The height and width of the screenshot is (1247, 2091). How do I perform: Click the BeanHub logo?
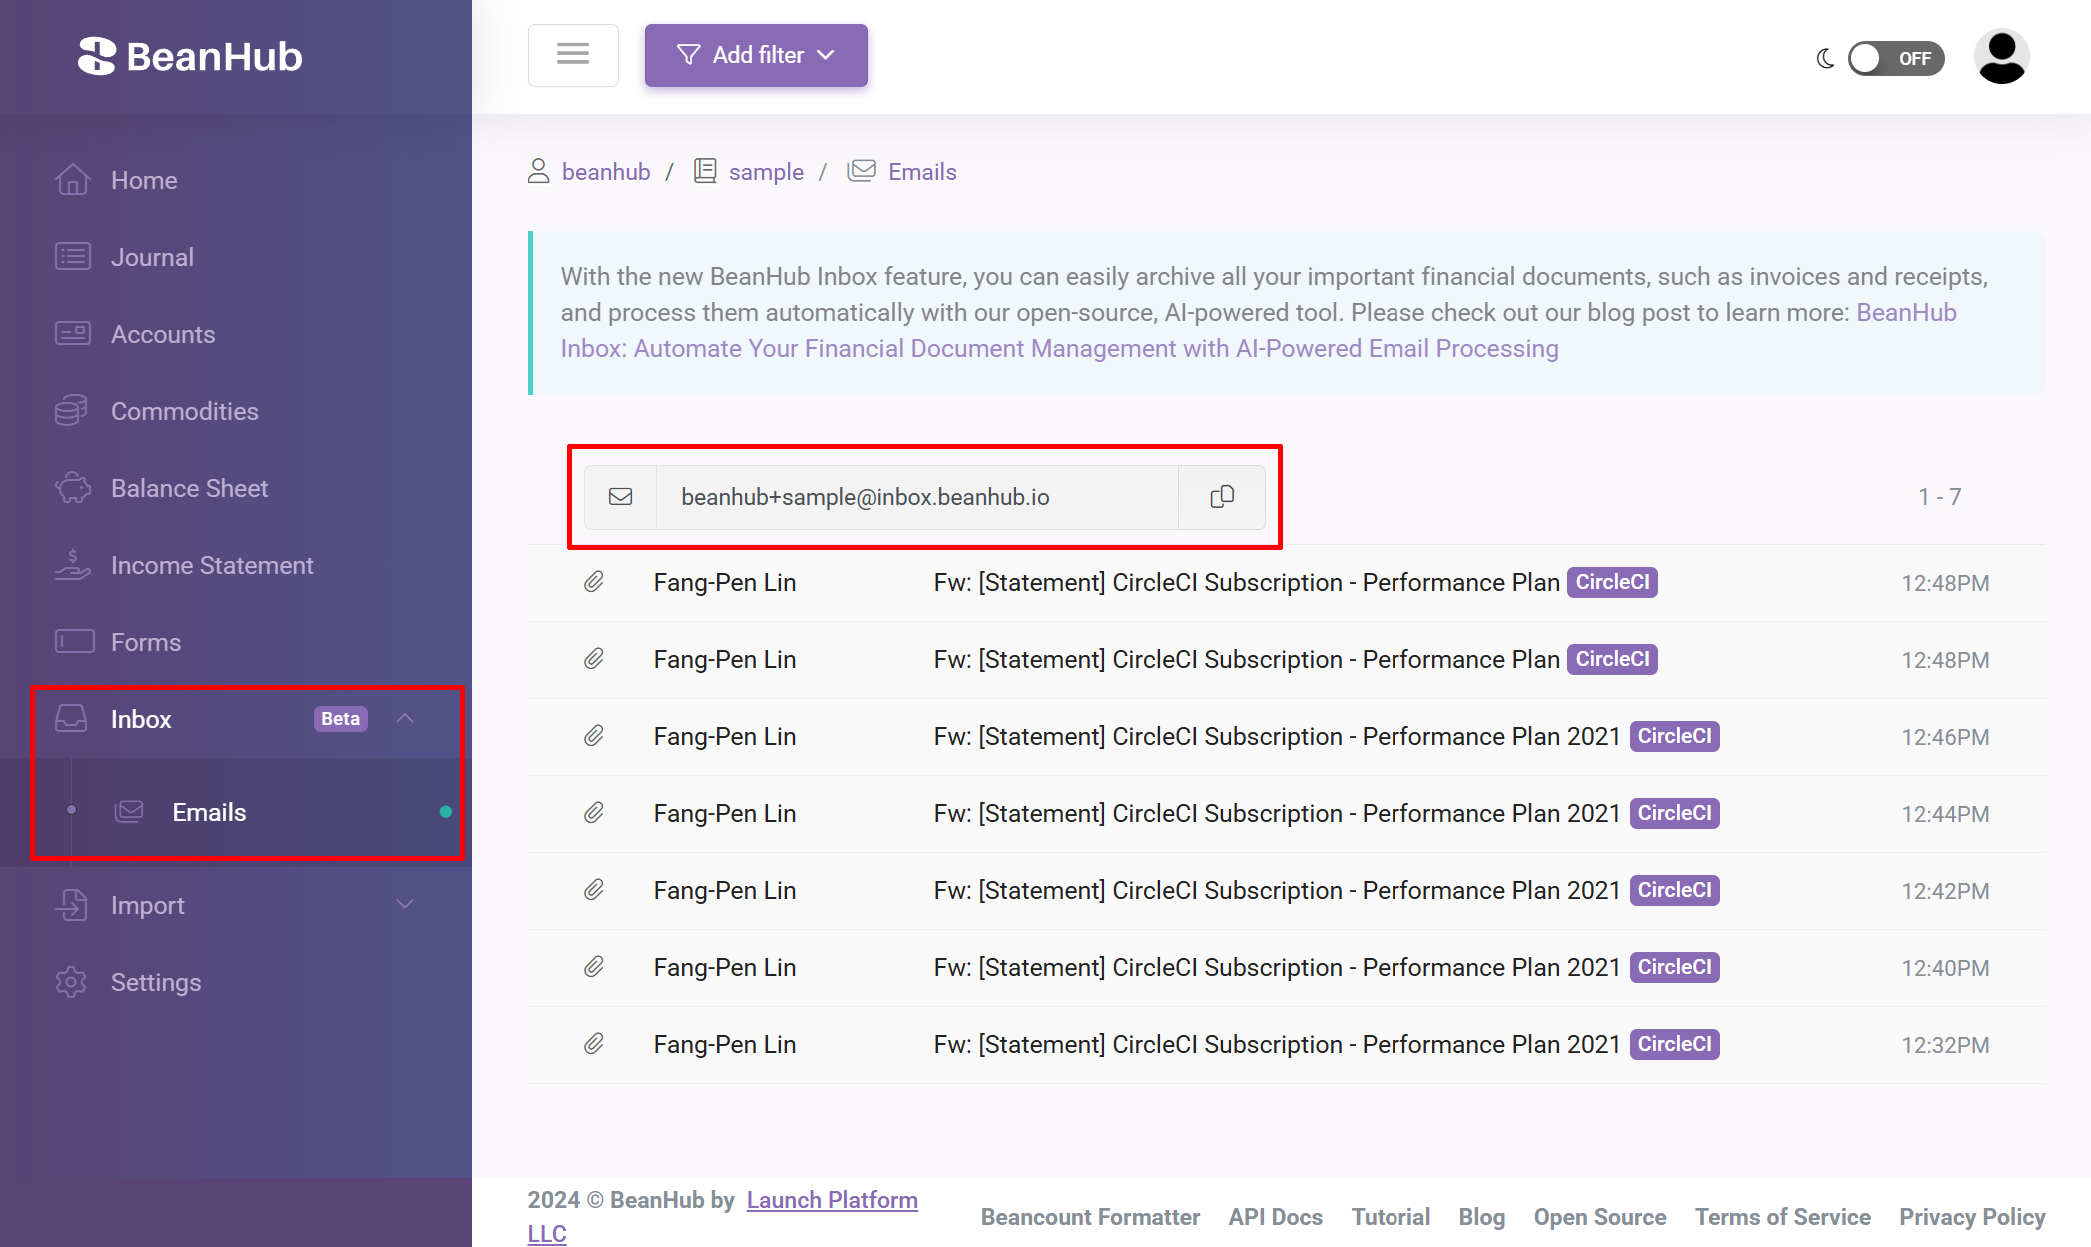point(190,57)
